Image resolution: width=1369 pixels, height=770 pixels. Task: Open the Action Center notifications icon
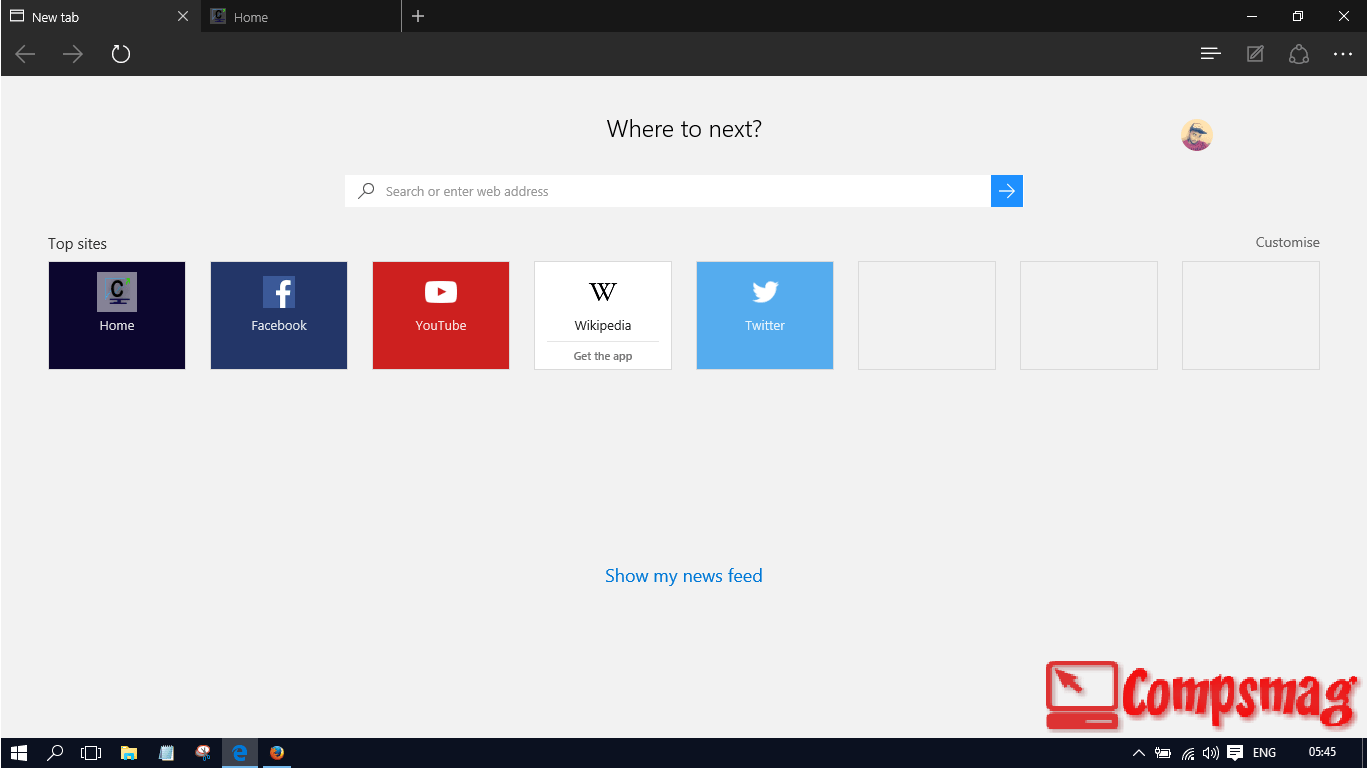pos(1235,753)
